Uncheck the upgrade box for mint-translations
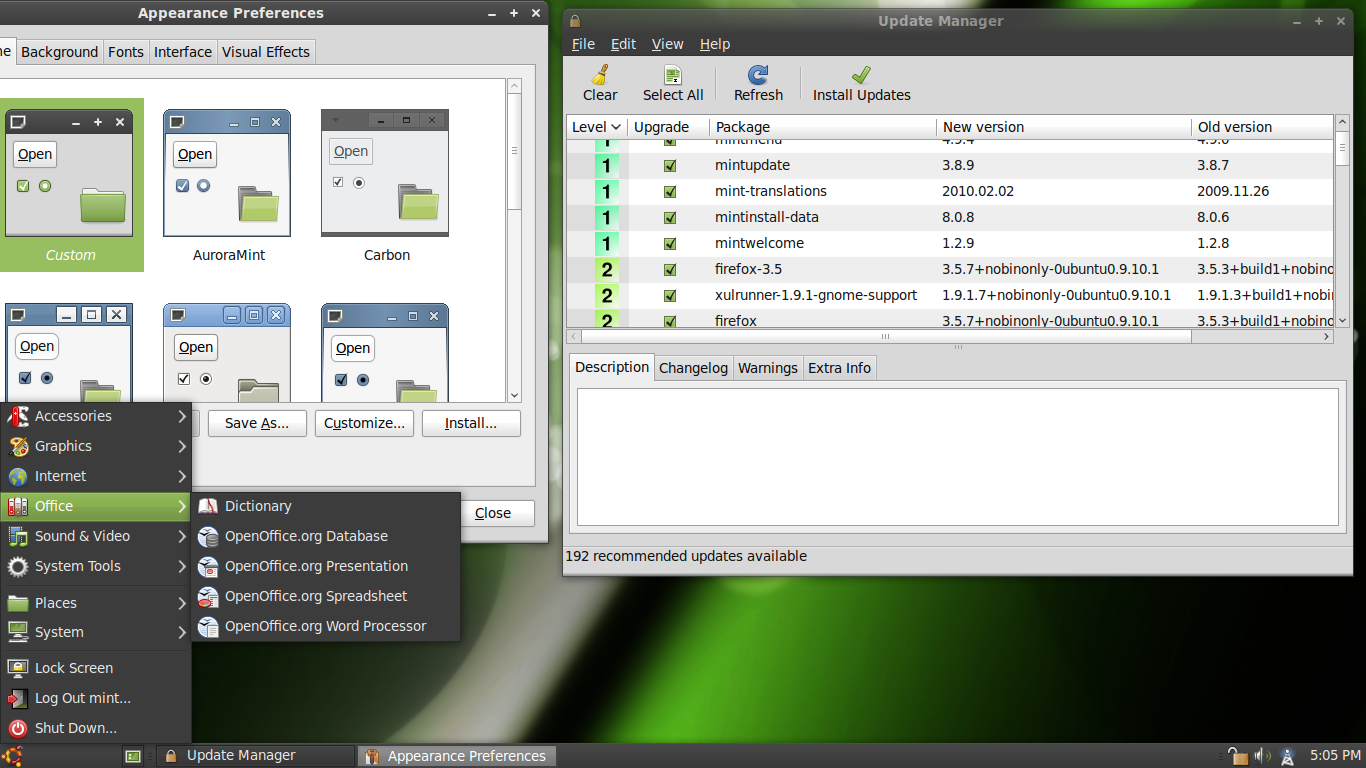 (x=670, y=191)
